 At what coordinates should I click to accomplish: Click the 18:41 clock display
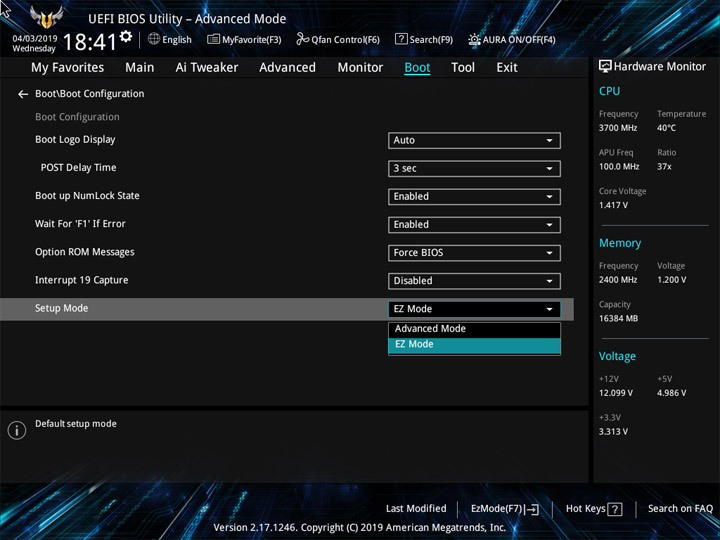click(x=90, y=42)
